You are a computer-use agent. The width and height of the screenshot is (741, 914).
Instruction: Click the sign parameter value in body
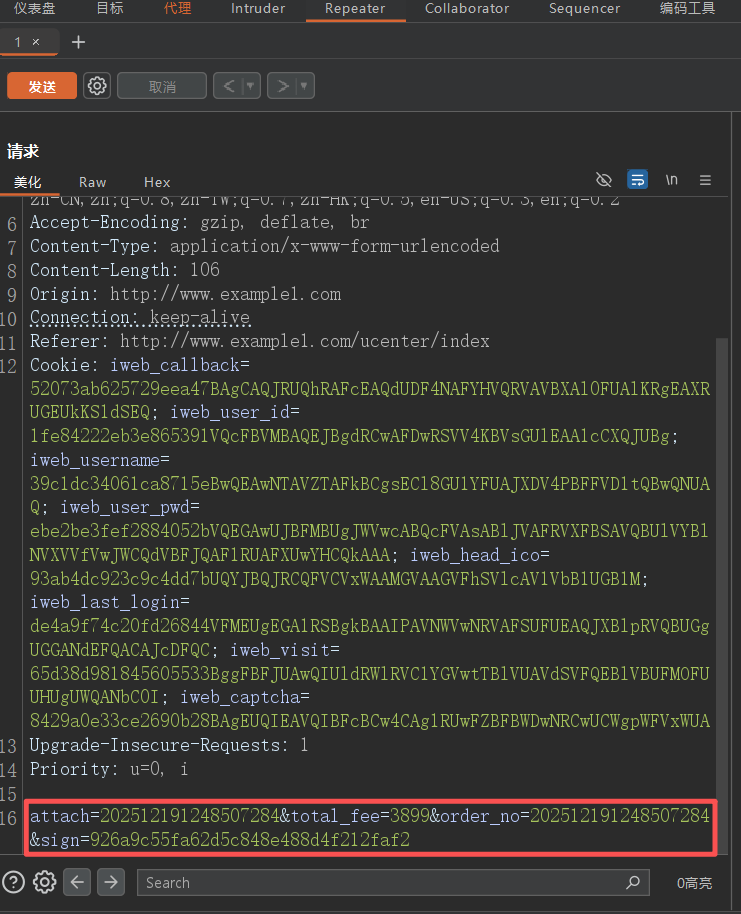[x=251, y=840]
